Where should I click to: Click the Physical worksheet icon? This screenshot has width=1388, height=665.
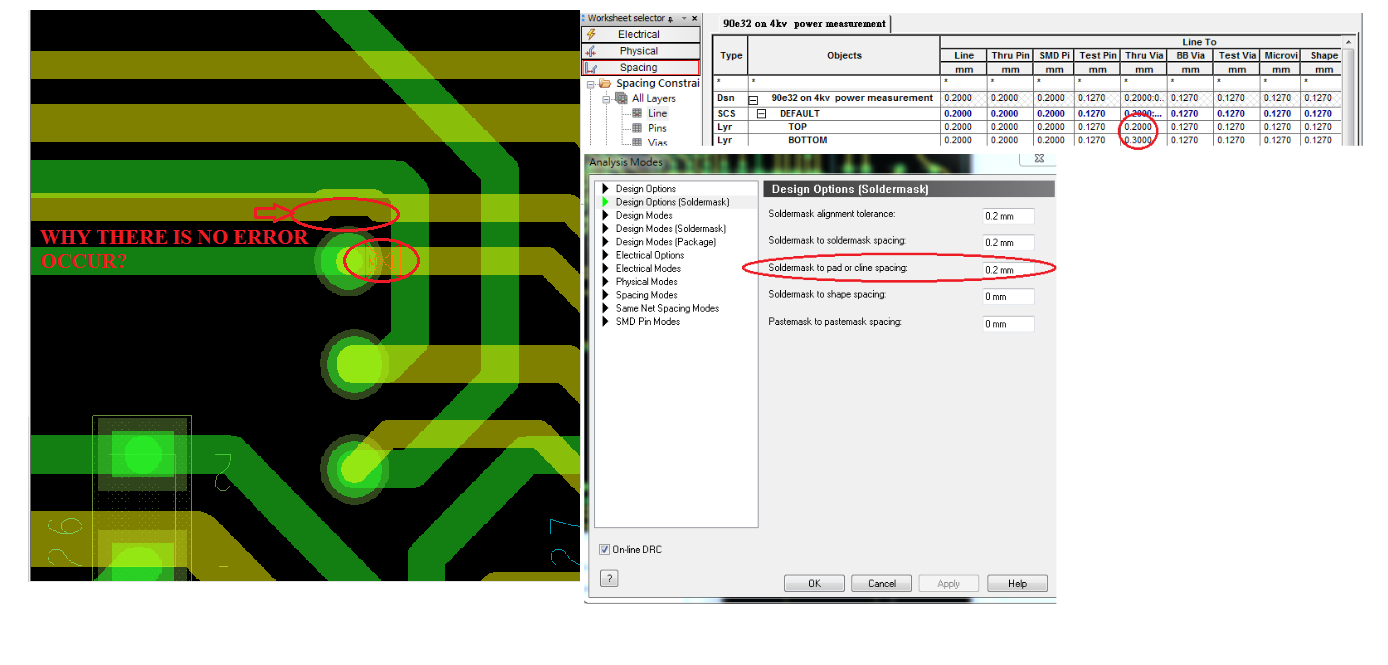point(591,51)
